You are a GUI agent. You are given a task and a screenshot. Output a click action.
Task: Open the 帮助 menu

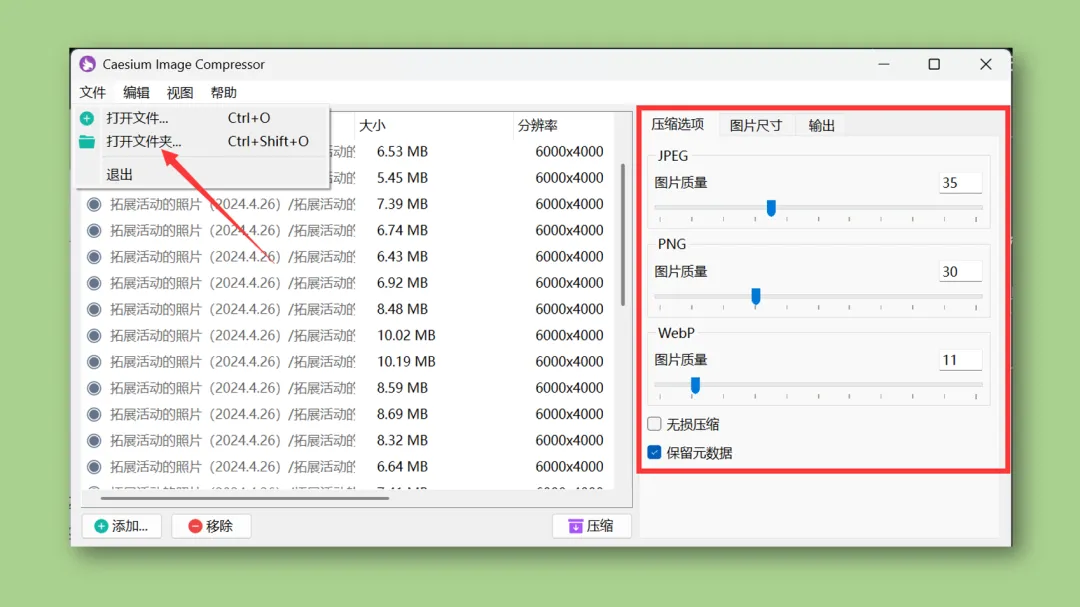coord(223,92)
